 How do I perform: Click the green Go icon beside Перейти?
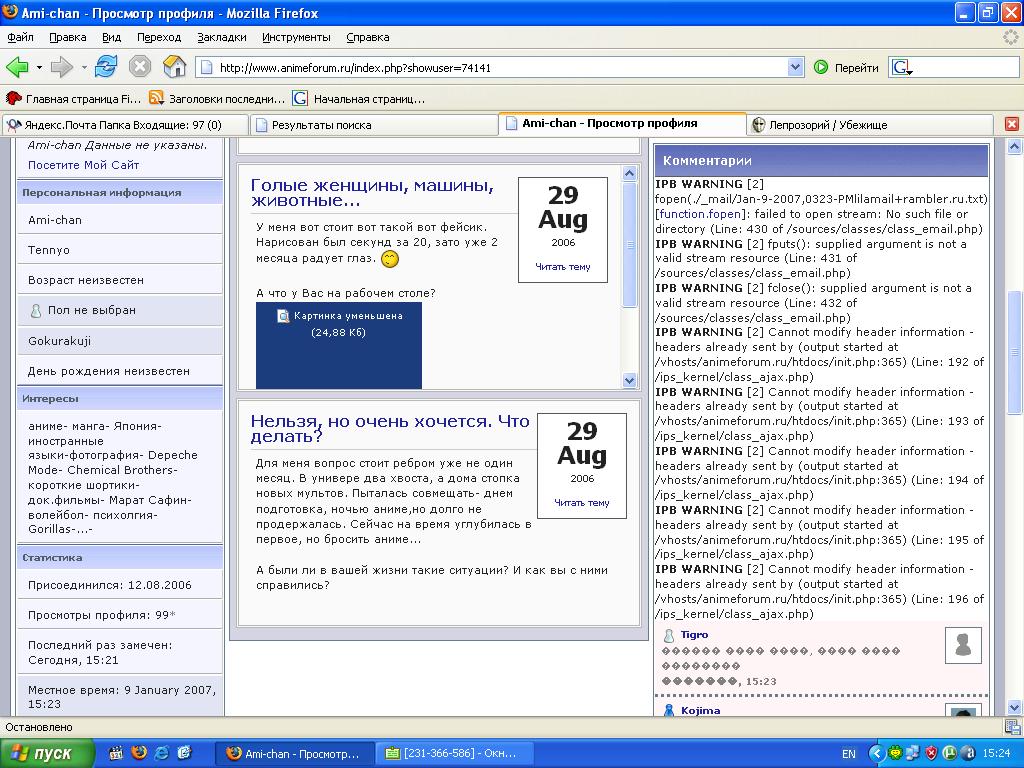(x=821, y=67)
